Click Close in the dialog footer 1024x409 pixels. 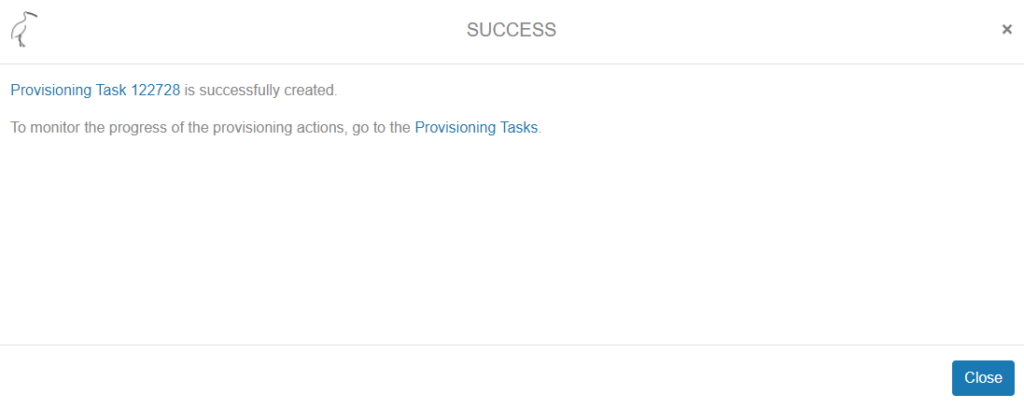[982, 378]
